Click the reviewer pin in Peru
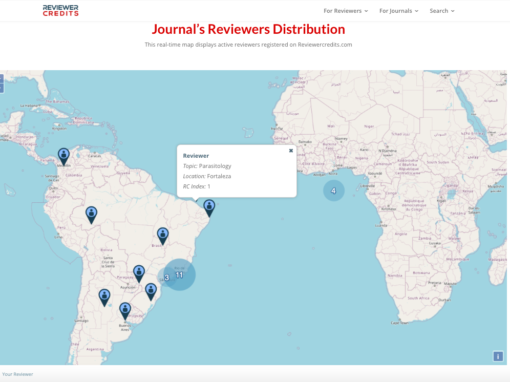The height and width of the screenshot is (382, 510). coord(91,215)
